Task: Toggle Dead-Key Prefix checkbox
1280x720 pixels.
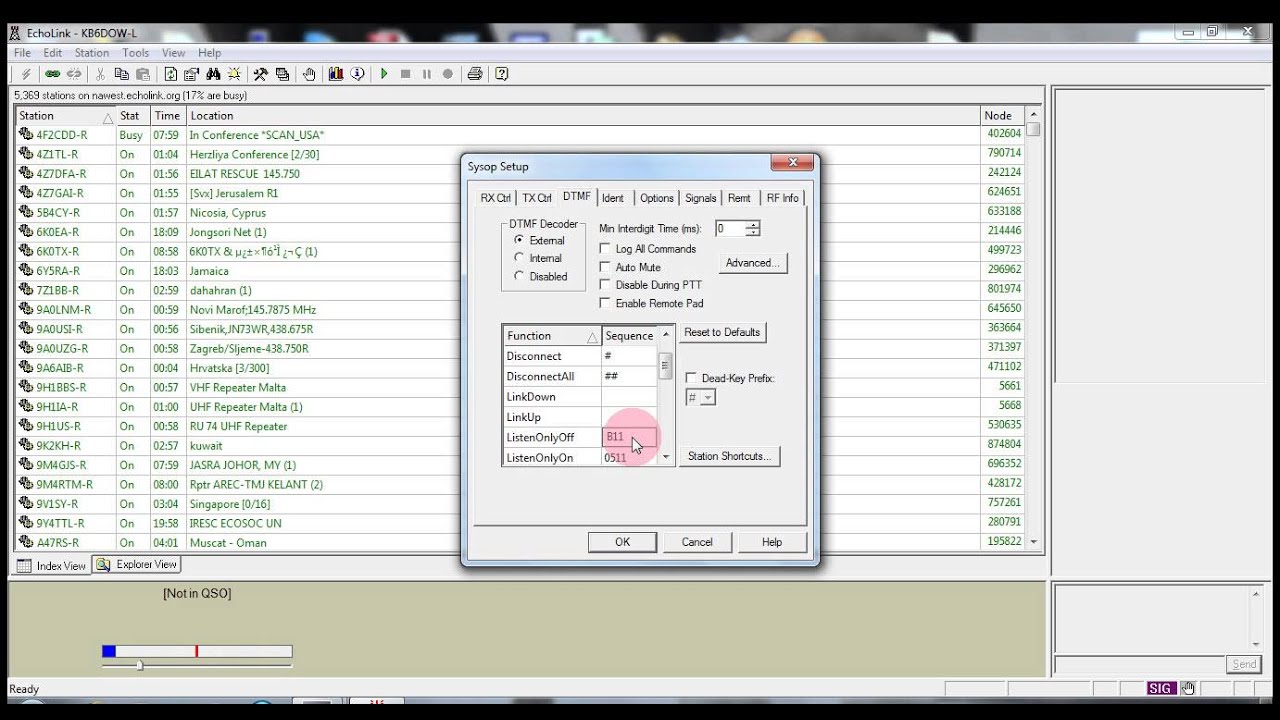Action: (x=691, y=378)
